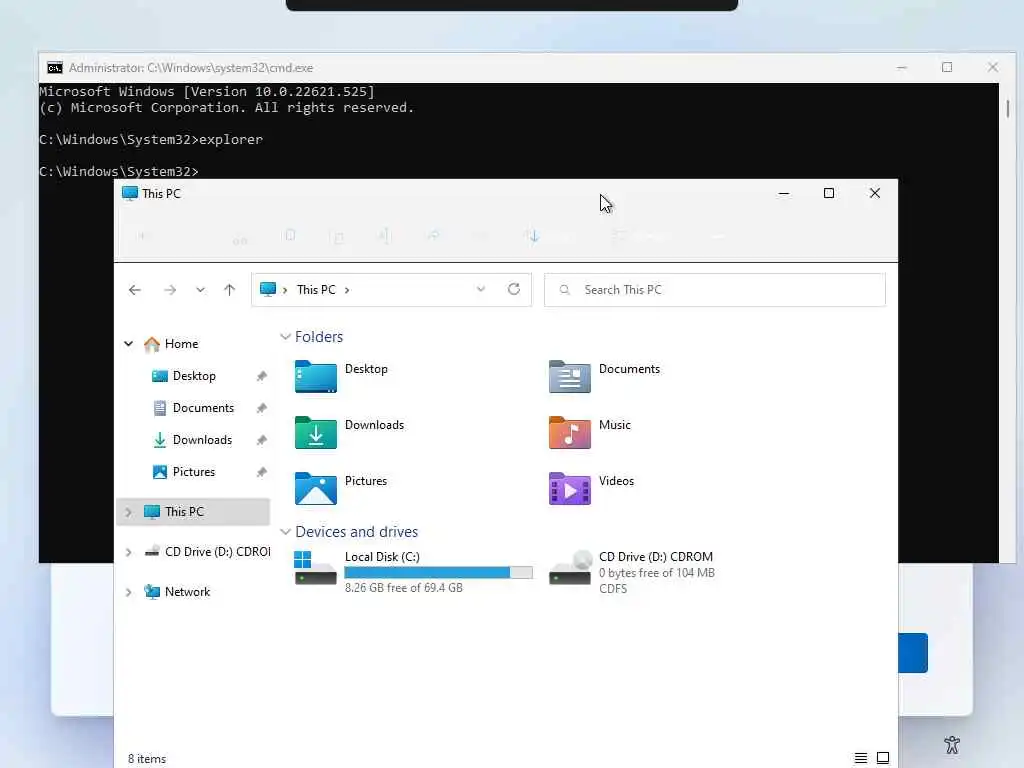Select the Desktop folder icon in Folders
1024x768 pixels.
pyautogui.click(x=315, y=377)
